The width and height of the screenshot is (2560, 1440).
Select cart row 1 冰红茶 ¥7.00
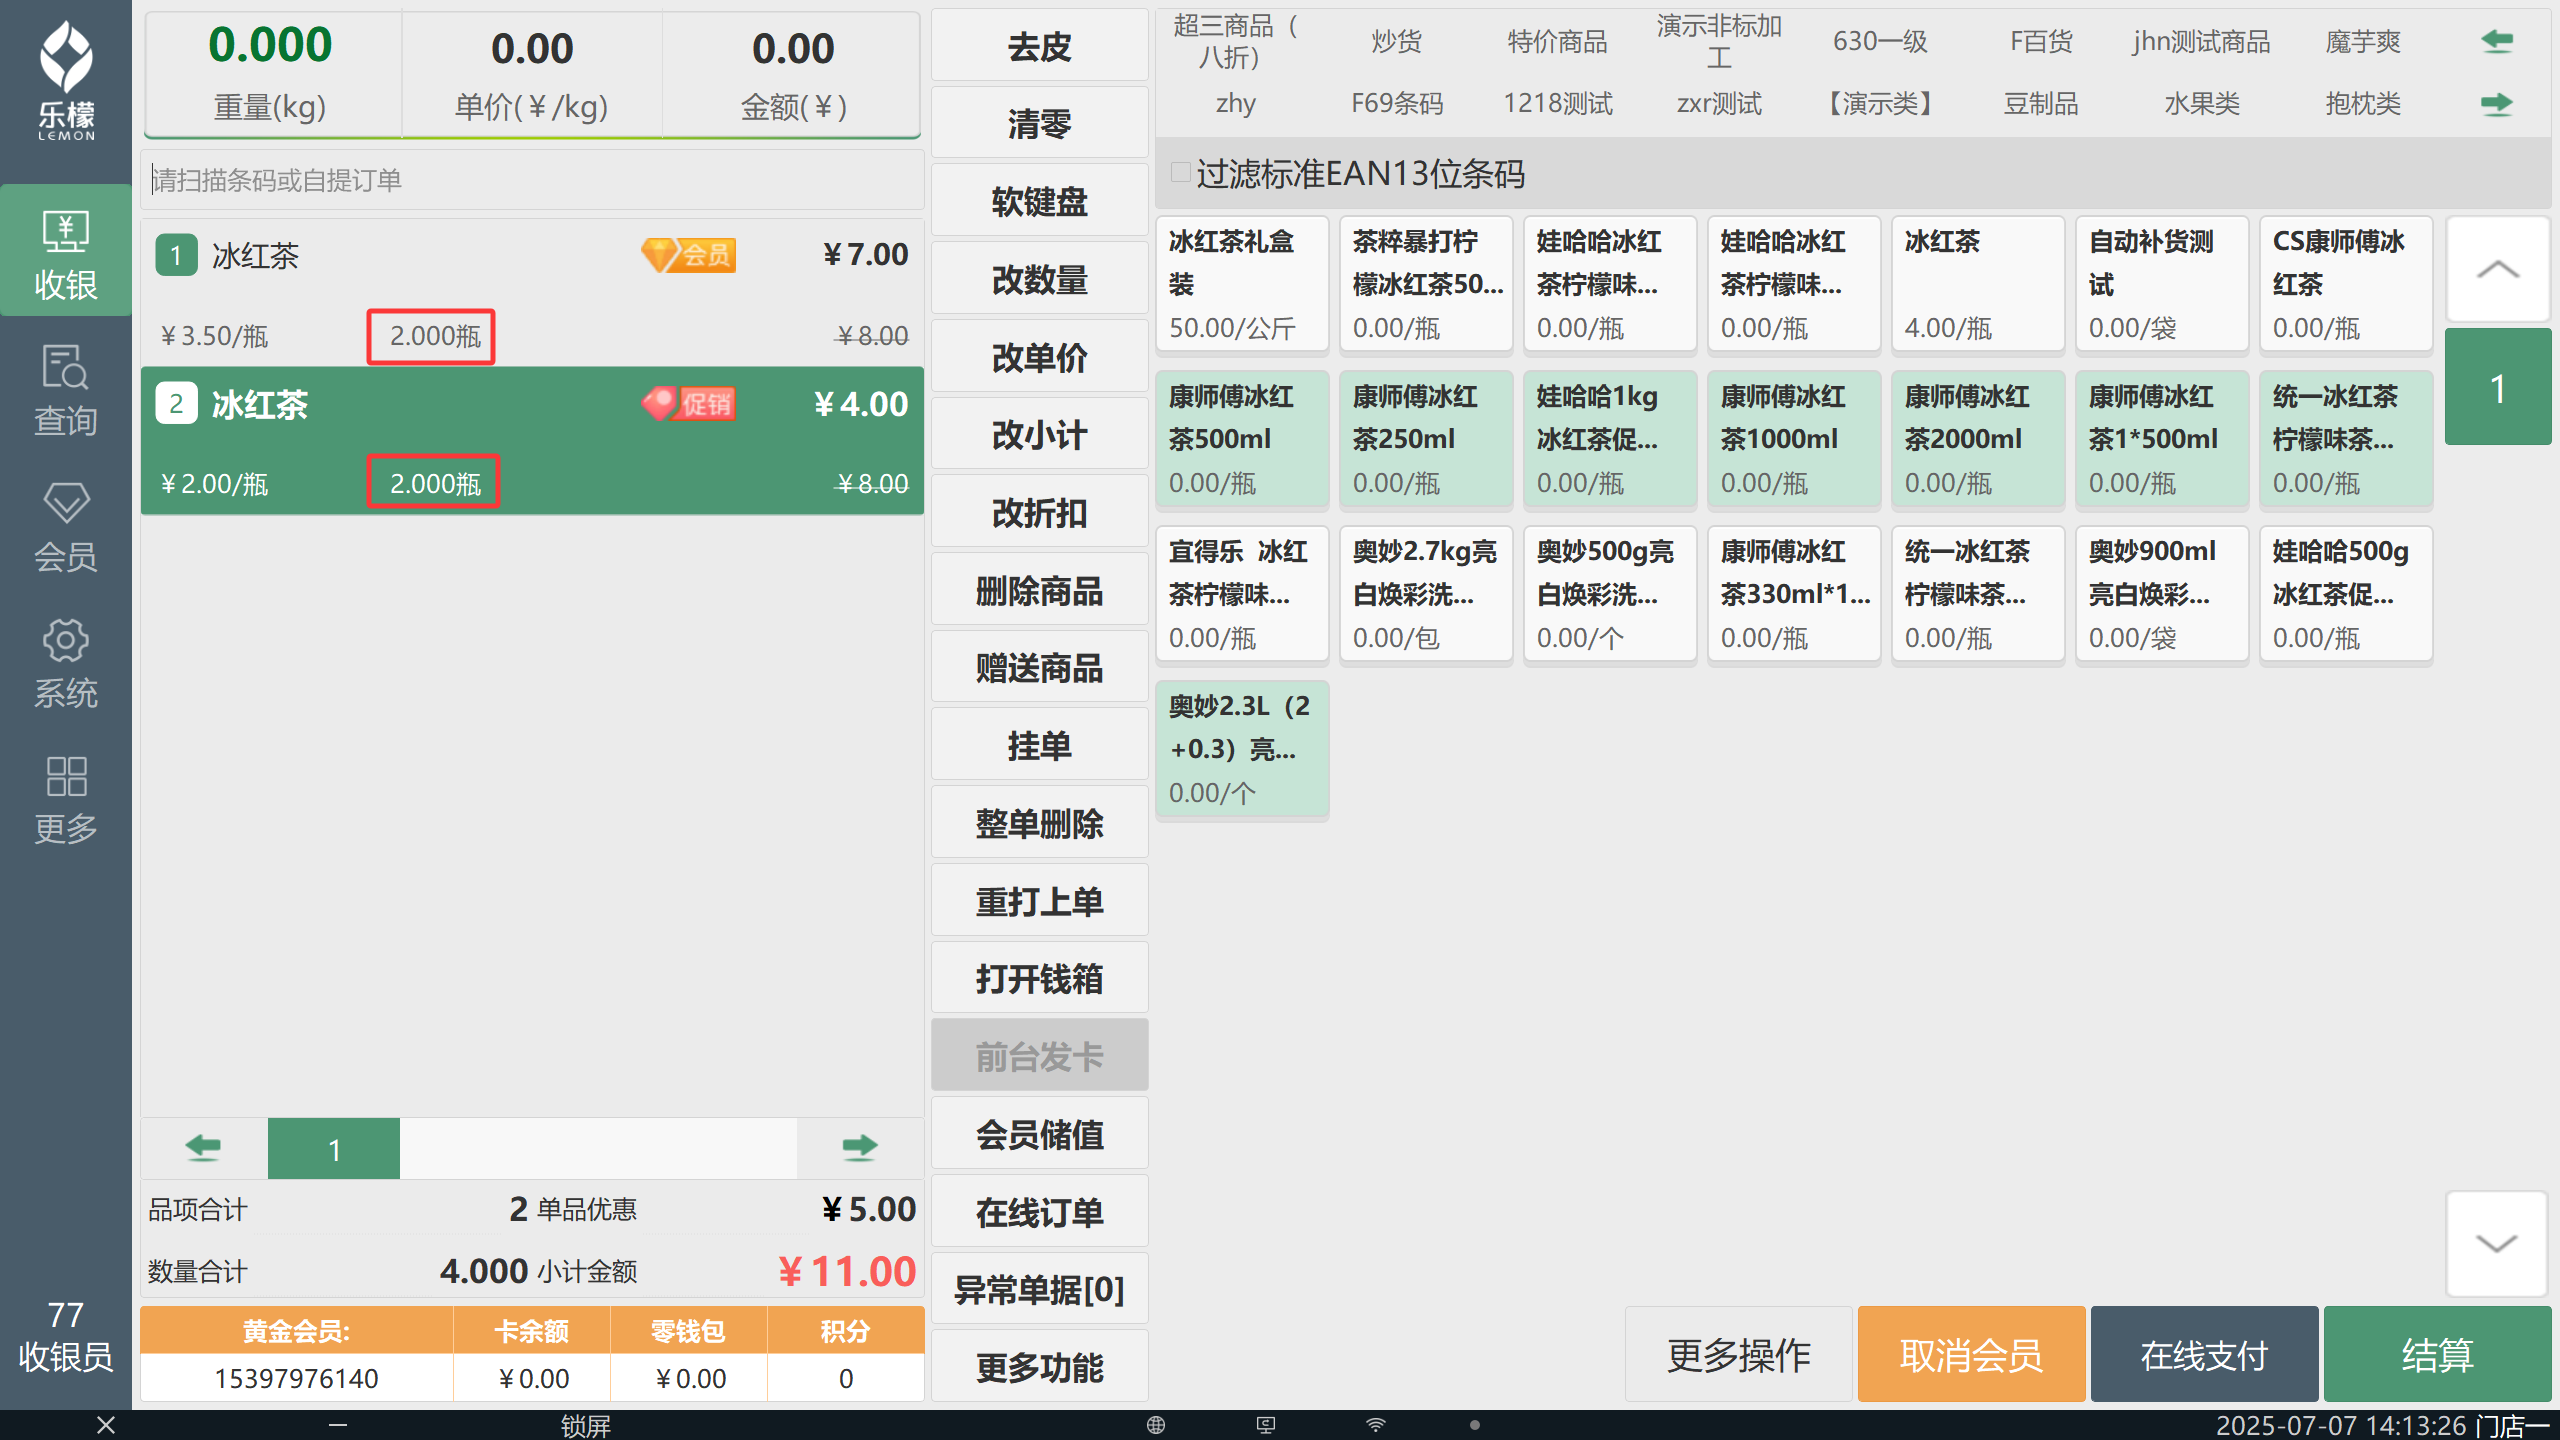532,293
